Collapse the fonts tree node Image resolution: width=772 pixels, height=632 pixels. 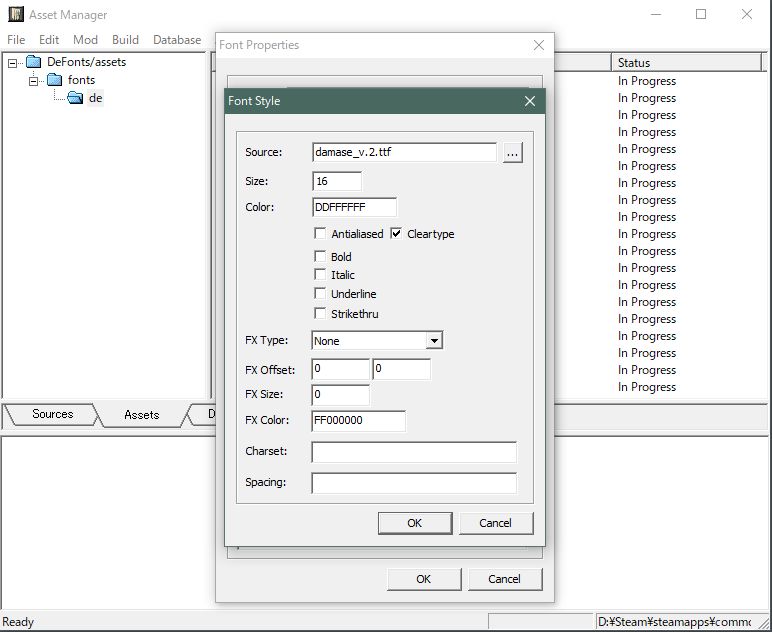tap(33, 80)
